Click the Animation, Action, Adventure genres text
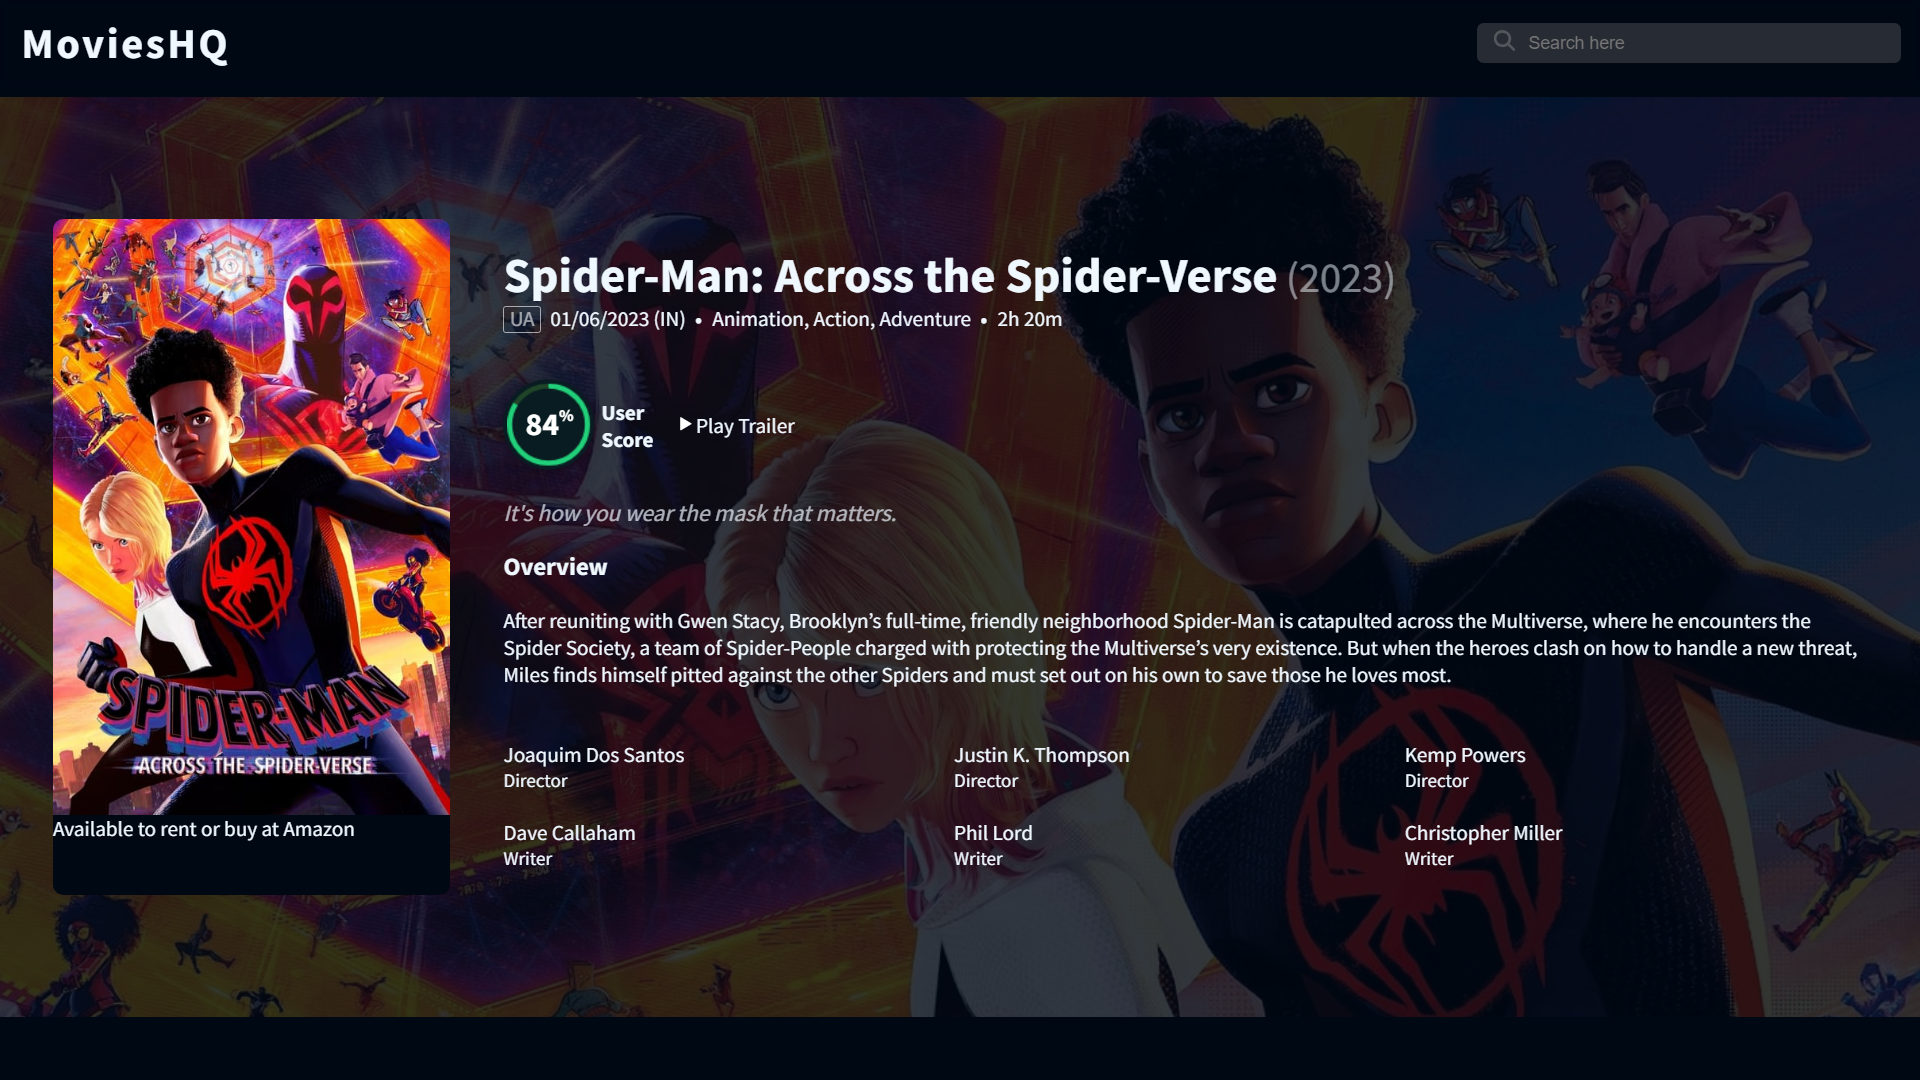Viewport: 1920px width, 1080px height. pyautogui.click(x=841, y=319)
